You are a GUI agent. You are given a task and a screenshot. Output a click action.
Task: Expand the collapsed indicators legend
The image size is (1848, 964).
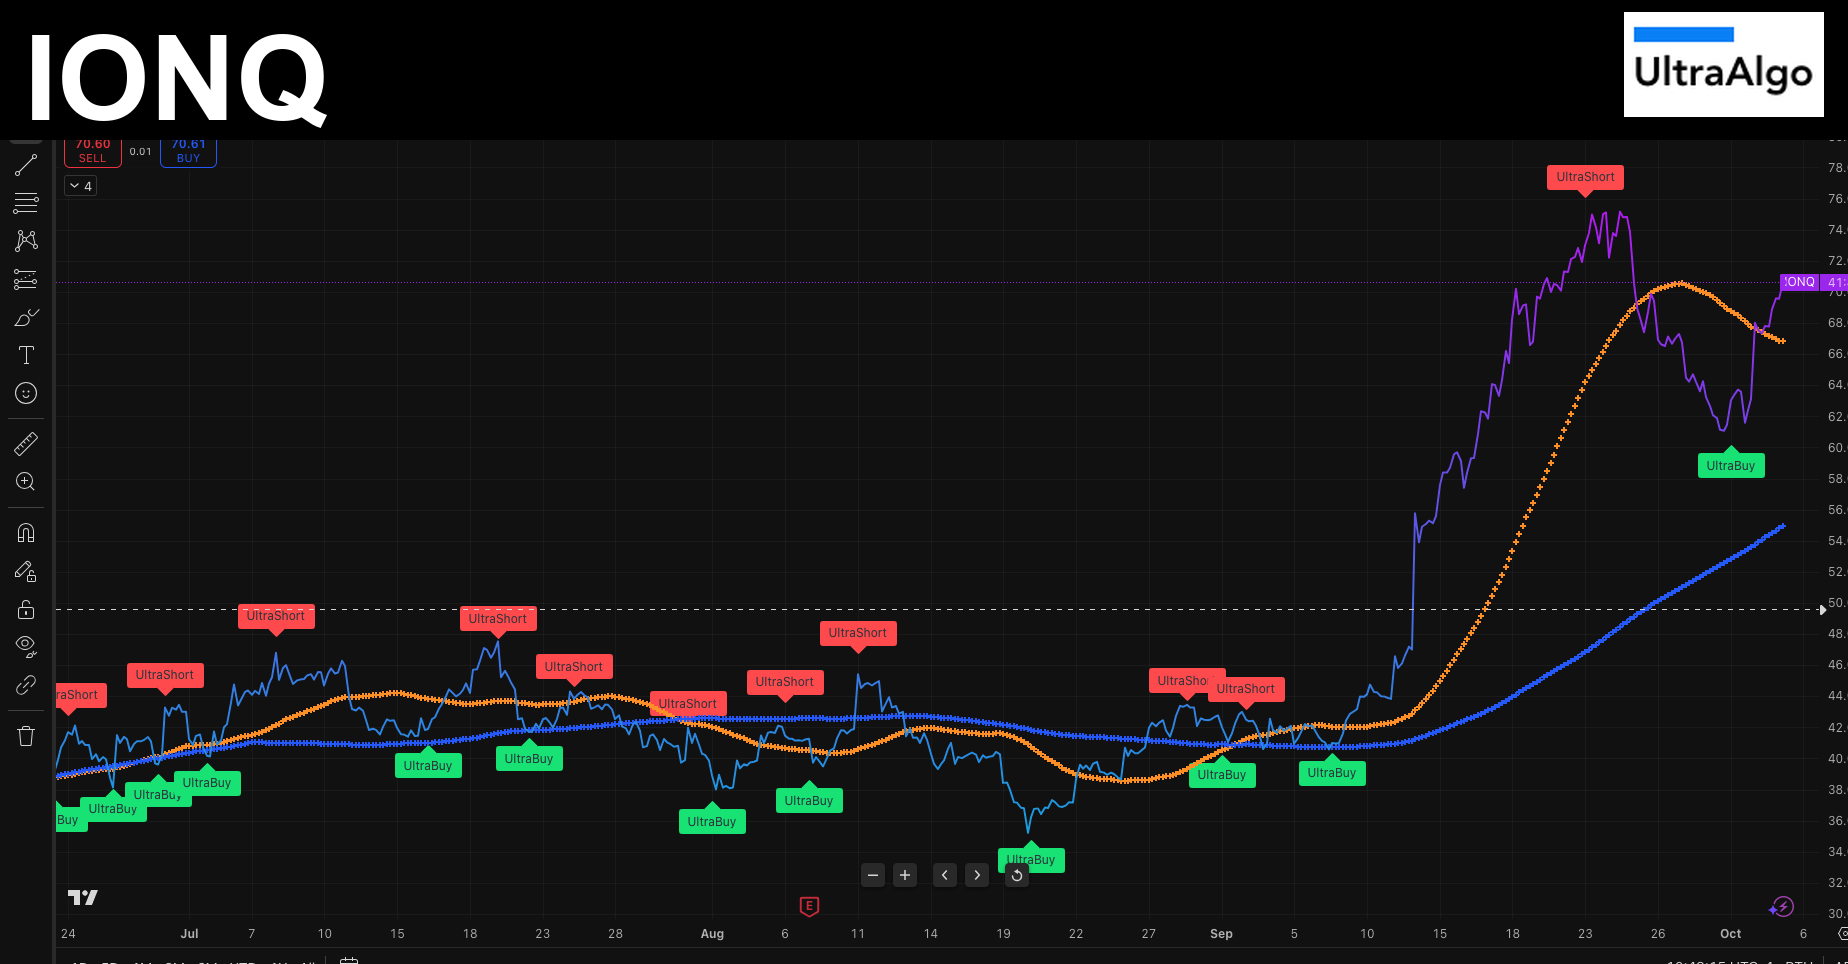[81, 186]
